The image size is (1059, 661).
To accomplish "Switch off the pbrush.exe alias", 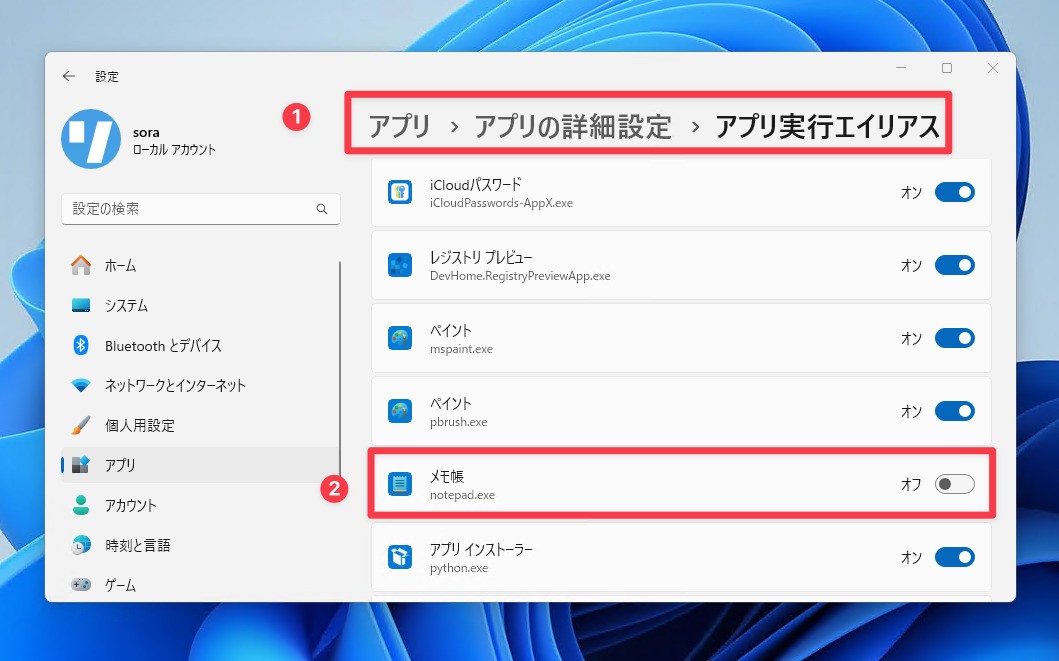I will pyautogui.click(x=954, y=411).
